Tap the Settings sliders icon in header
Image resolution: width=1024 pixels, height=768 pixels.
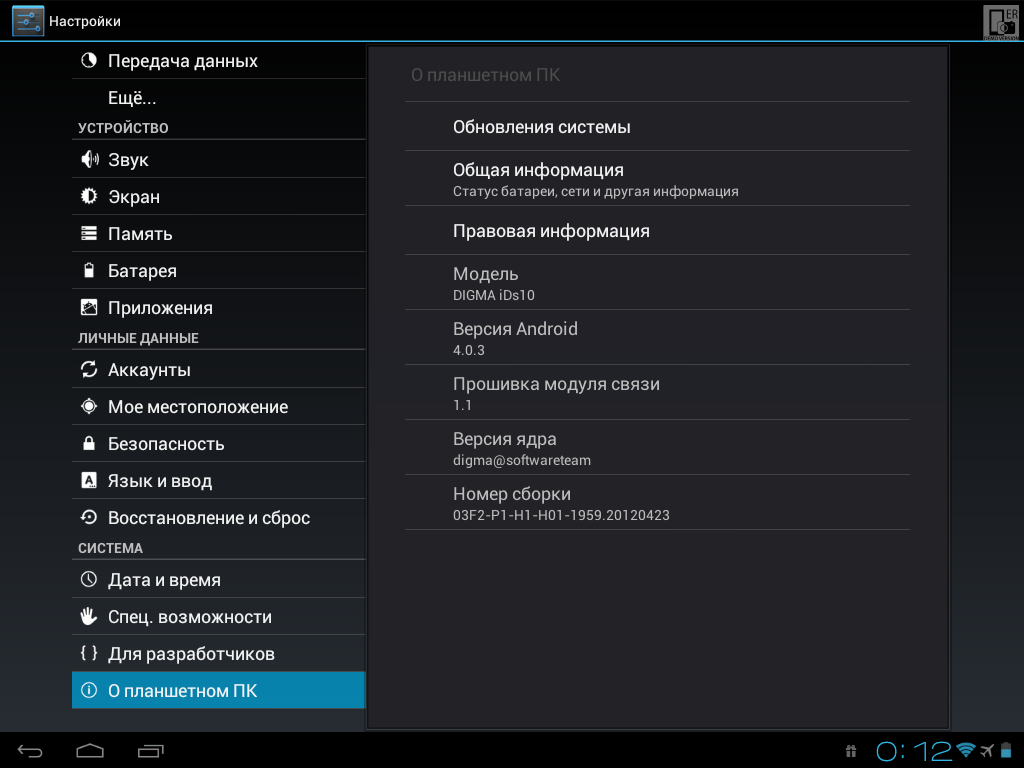pyautogui.click(x=28, y=21)
